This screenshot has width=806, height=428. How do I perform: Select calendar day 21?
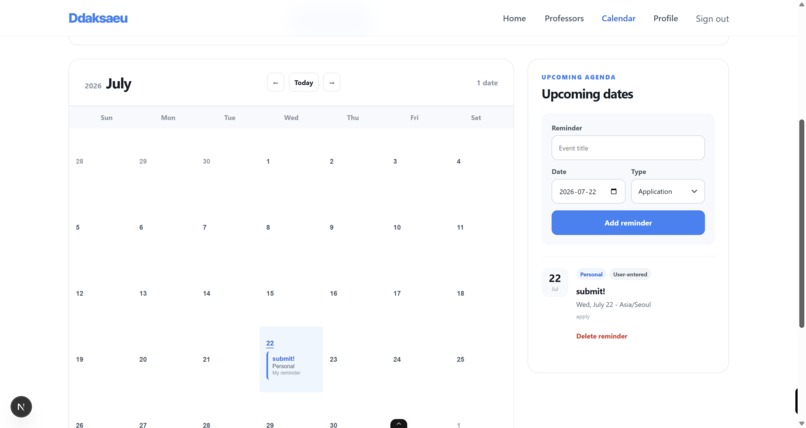pyautogui.click(x=206, y=360)
